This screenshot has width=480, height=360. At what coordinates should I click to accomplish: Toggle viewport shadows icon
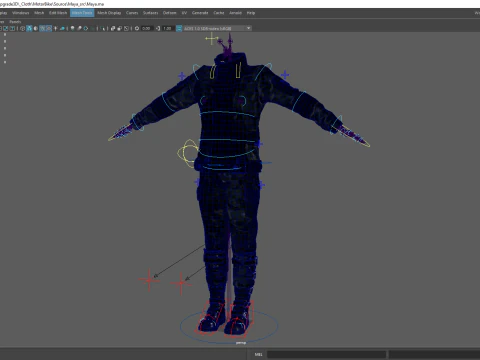point(62,28)
